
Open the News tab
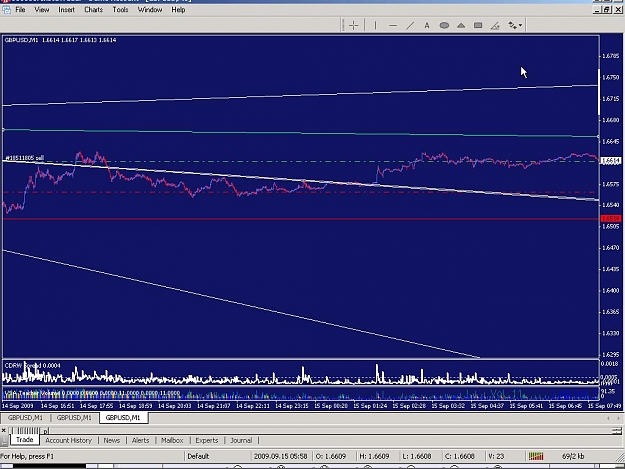pyautogui.click(x=112, y=440)
